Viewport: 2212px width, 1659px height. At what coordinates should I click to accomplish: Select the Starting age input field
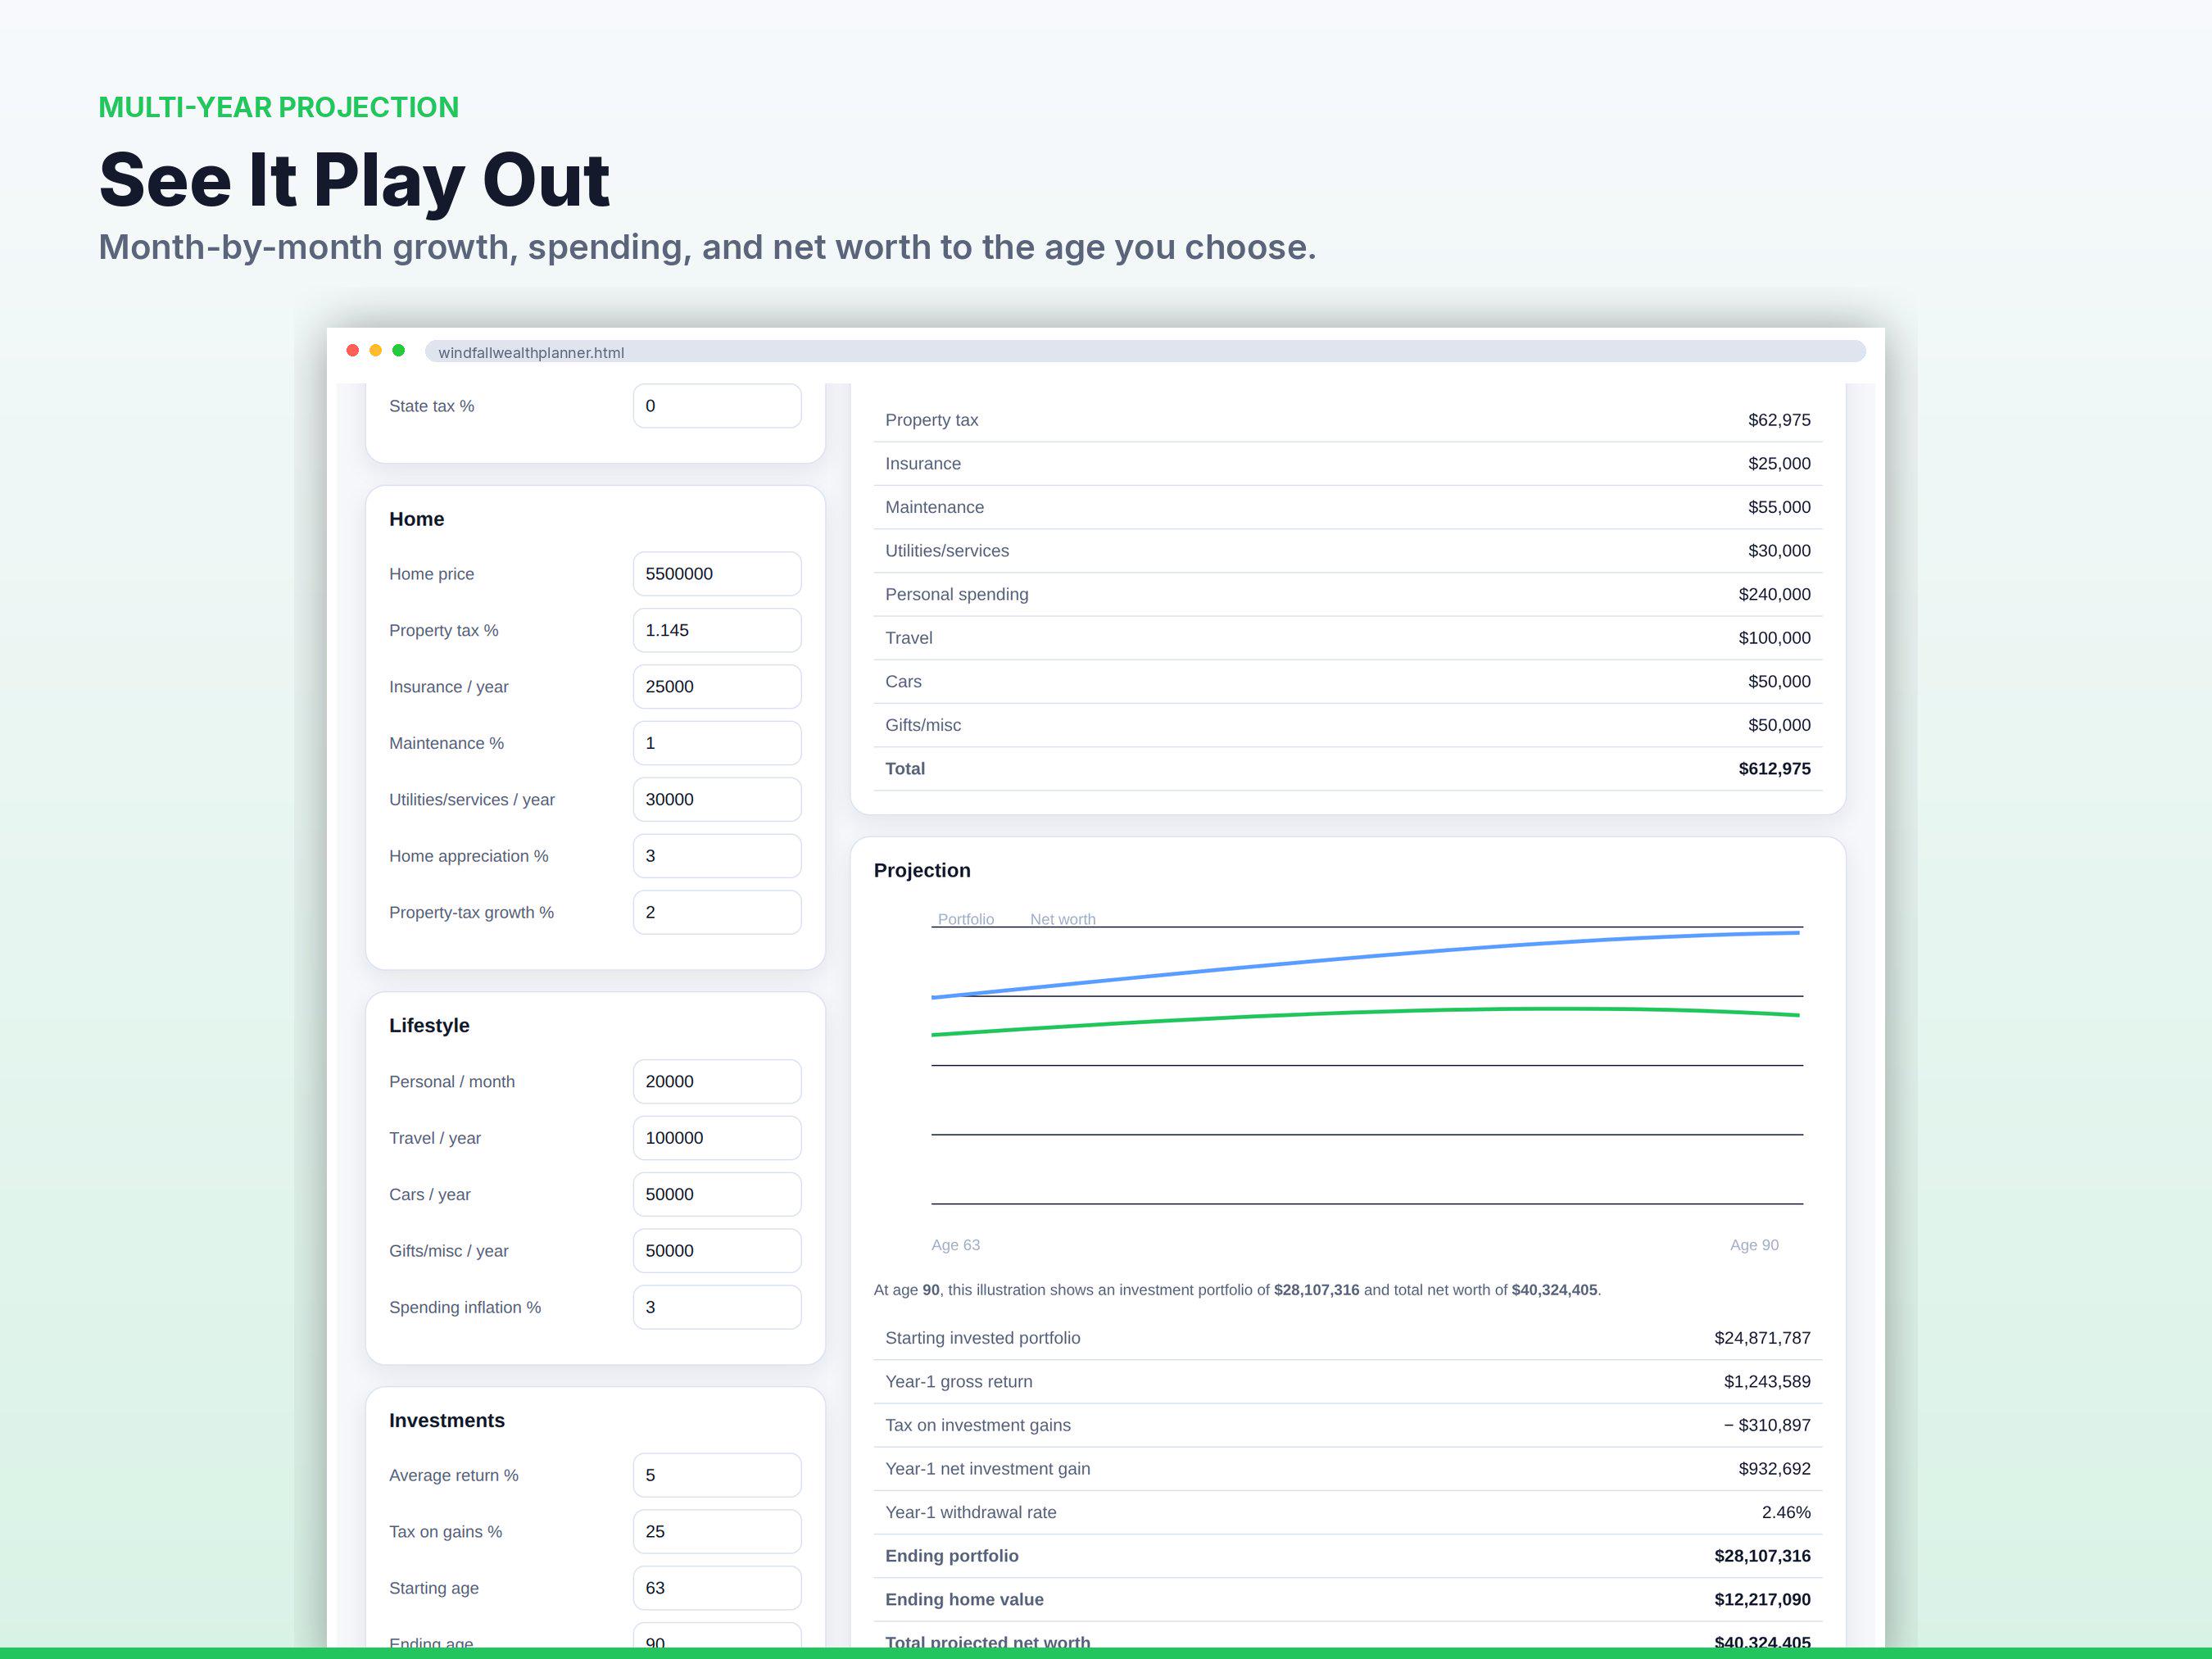717,1588
